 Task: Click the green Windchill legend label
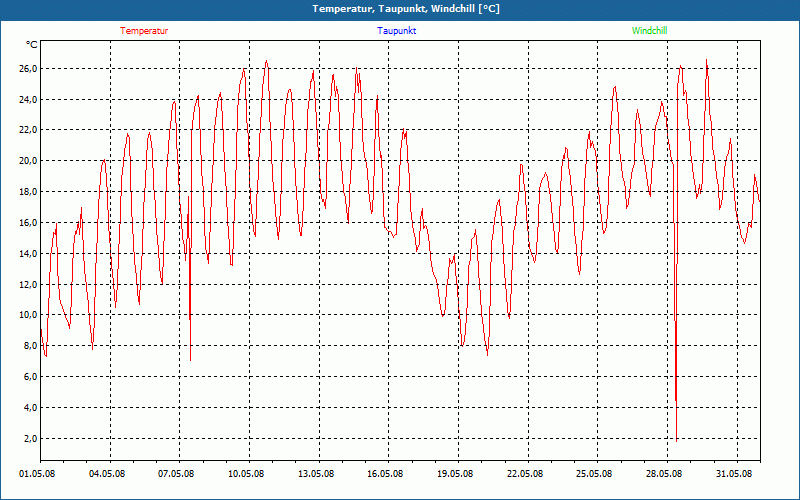(x=649, y=31)
